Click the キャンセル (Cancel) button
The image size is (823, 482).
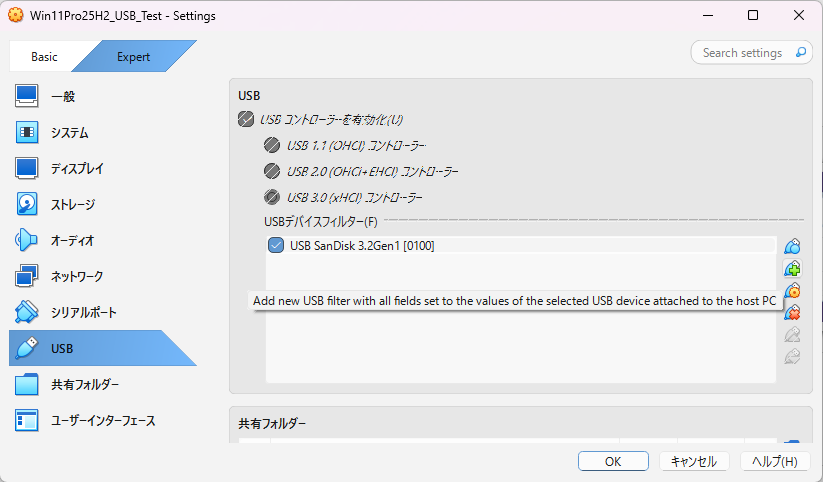pyautogui.click(x=693, y=461)
